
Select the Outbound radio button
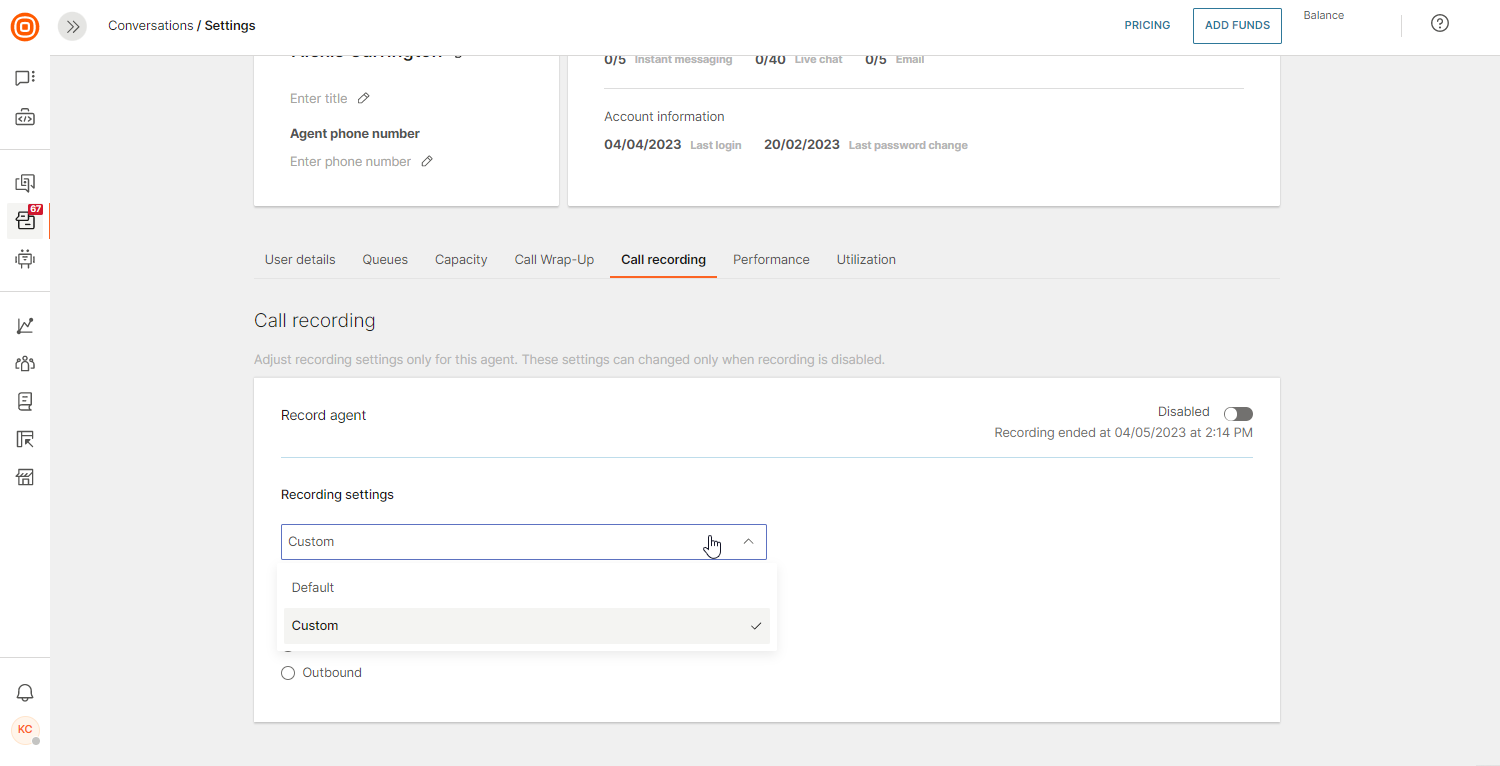[x=288, y=673]
